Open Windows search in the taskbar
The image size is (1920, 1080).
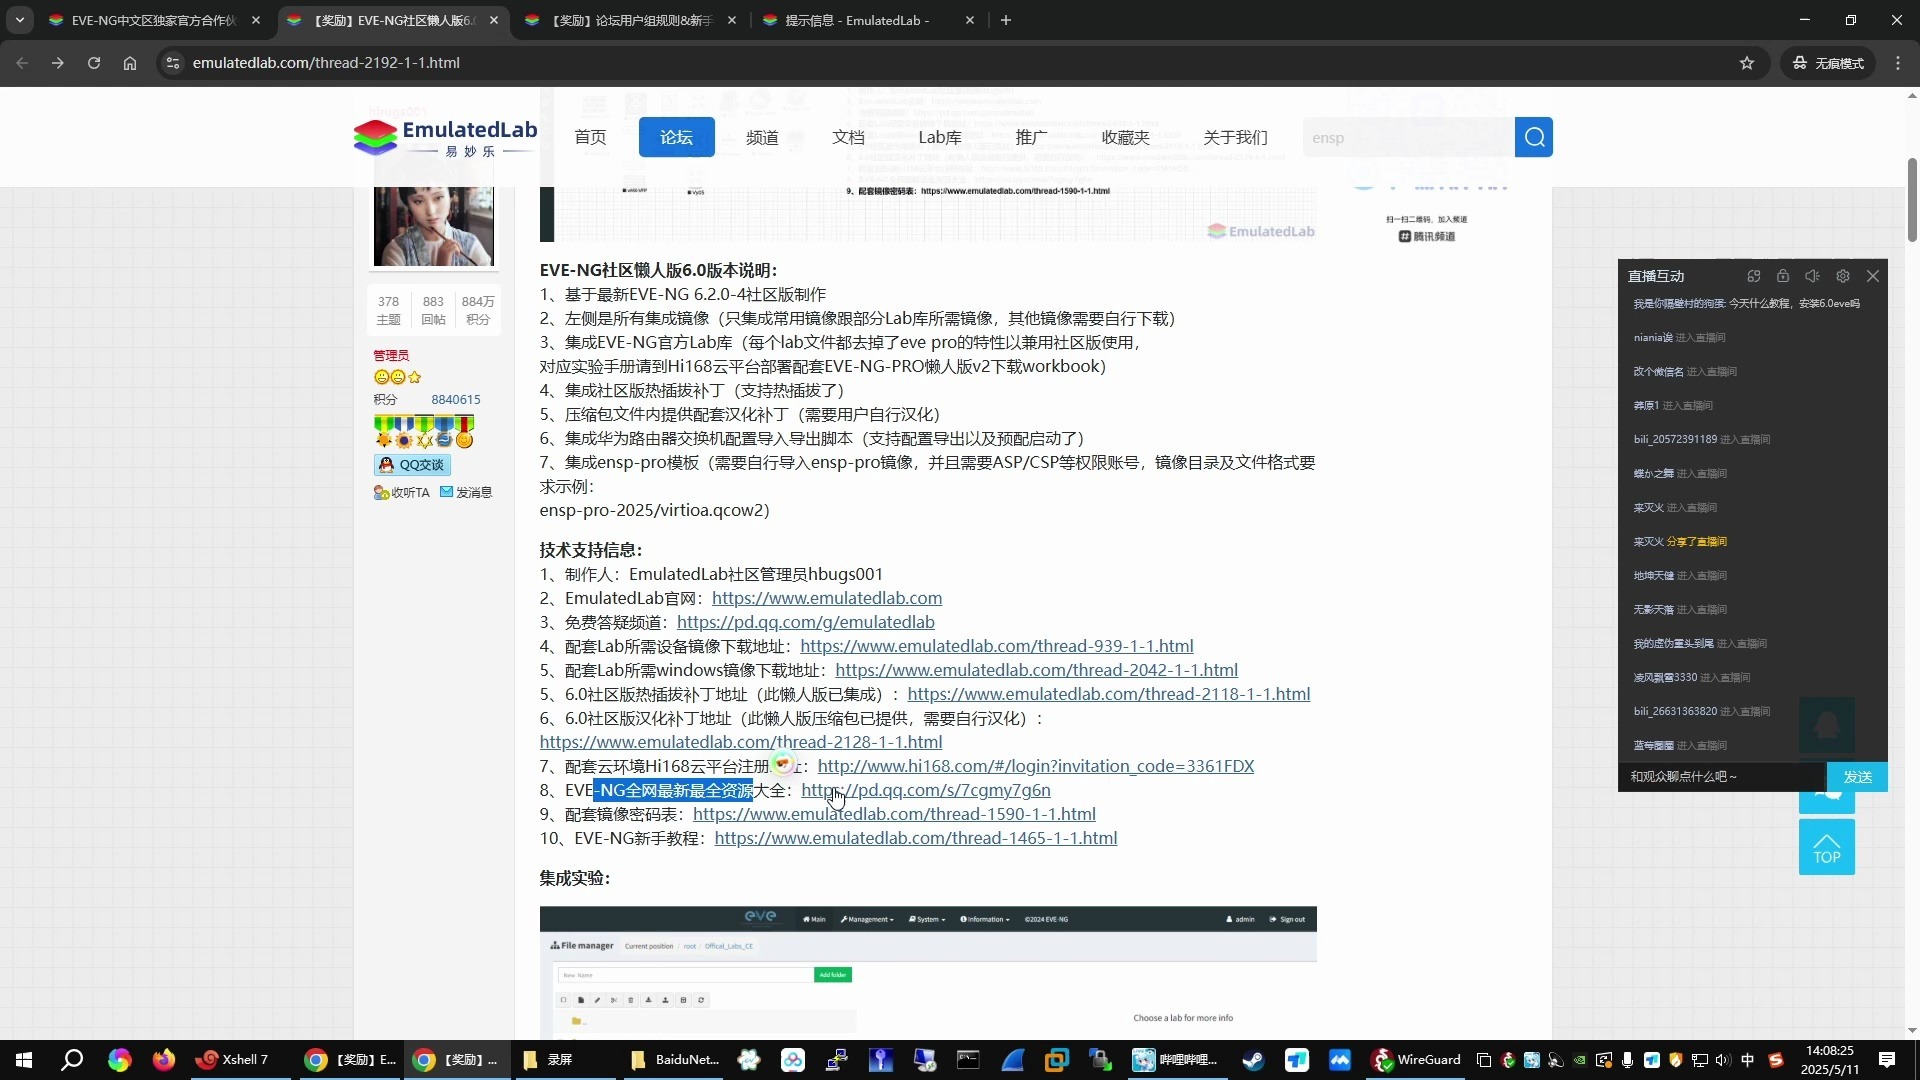pos(72,1060)
